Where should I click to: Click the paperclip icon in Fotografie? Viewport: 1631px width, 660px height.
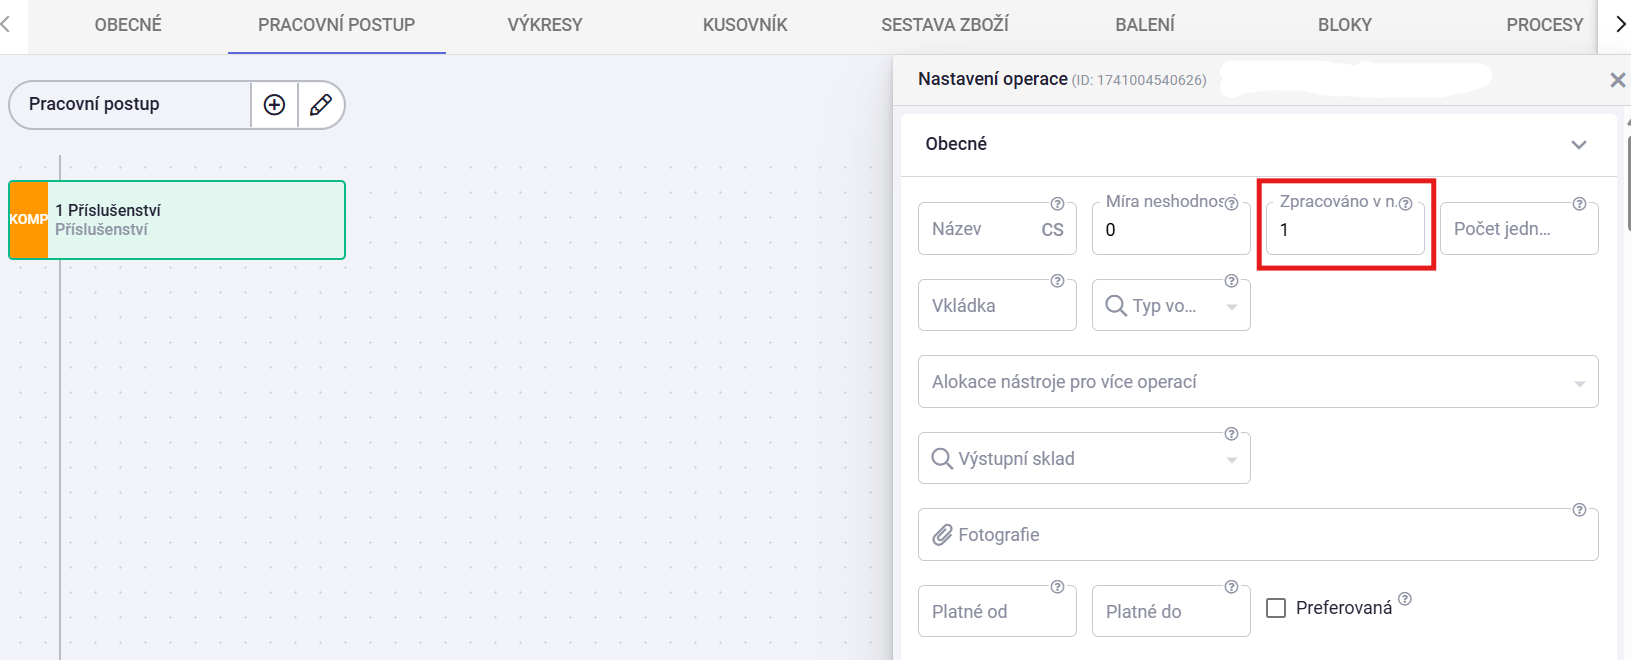click(942, 535)
